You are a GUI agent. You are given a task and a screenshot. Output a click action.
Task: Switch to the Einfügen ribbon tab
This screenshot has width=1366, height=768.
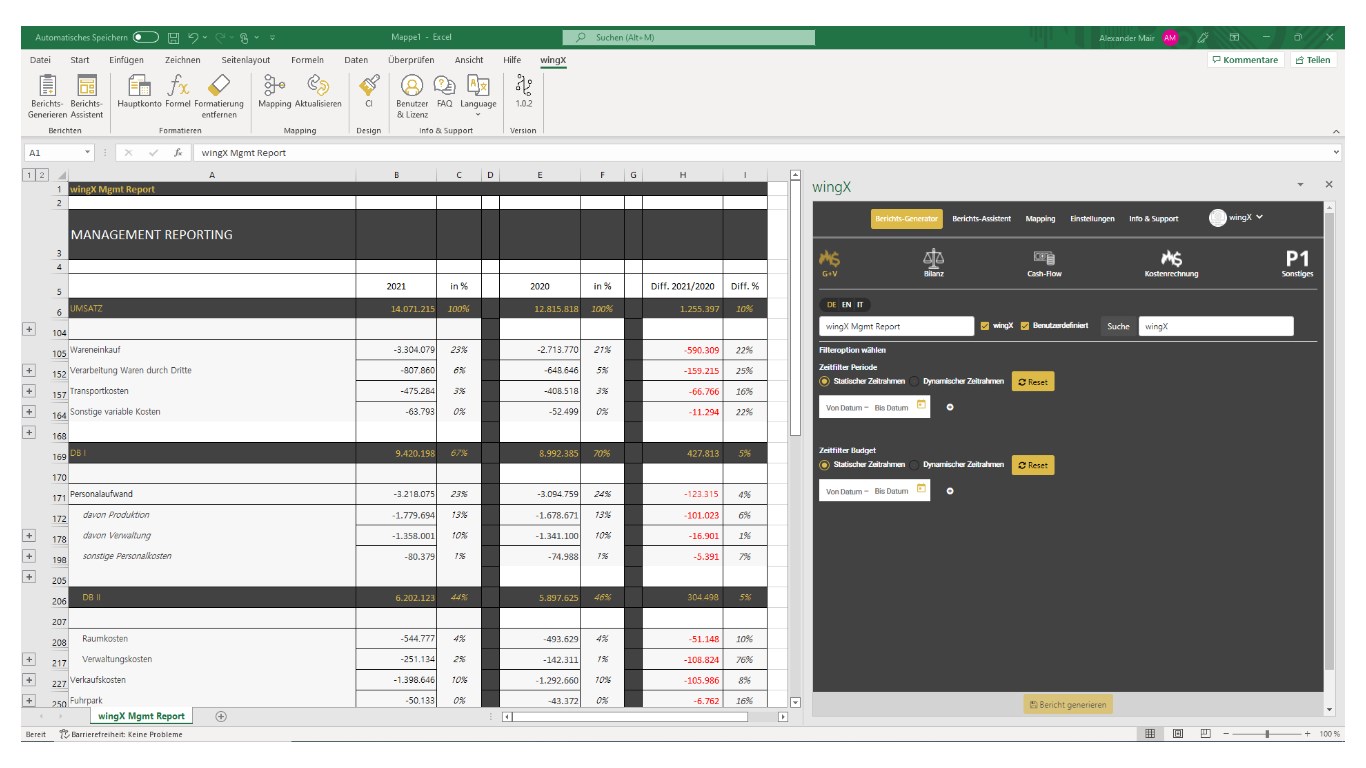point(126,60)
